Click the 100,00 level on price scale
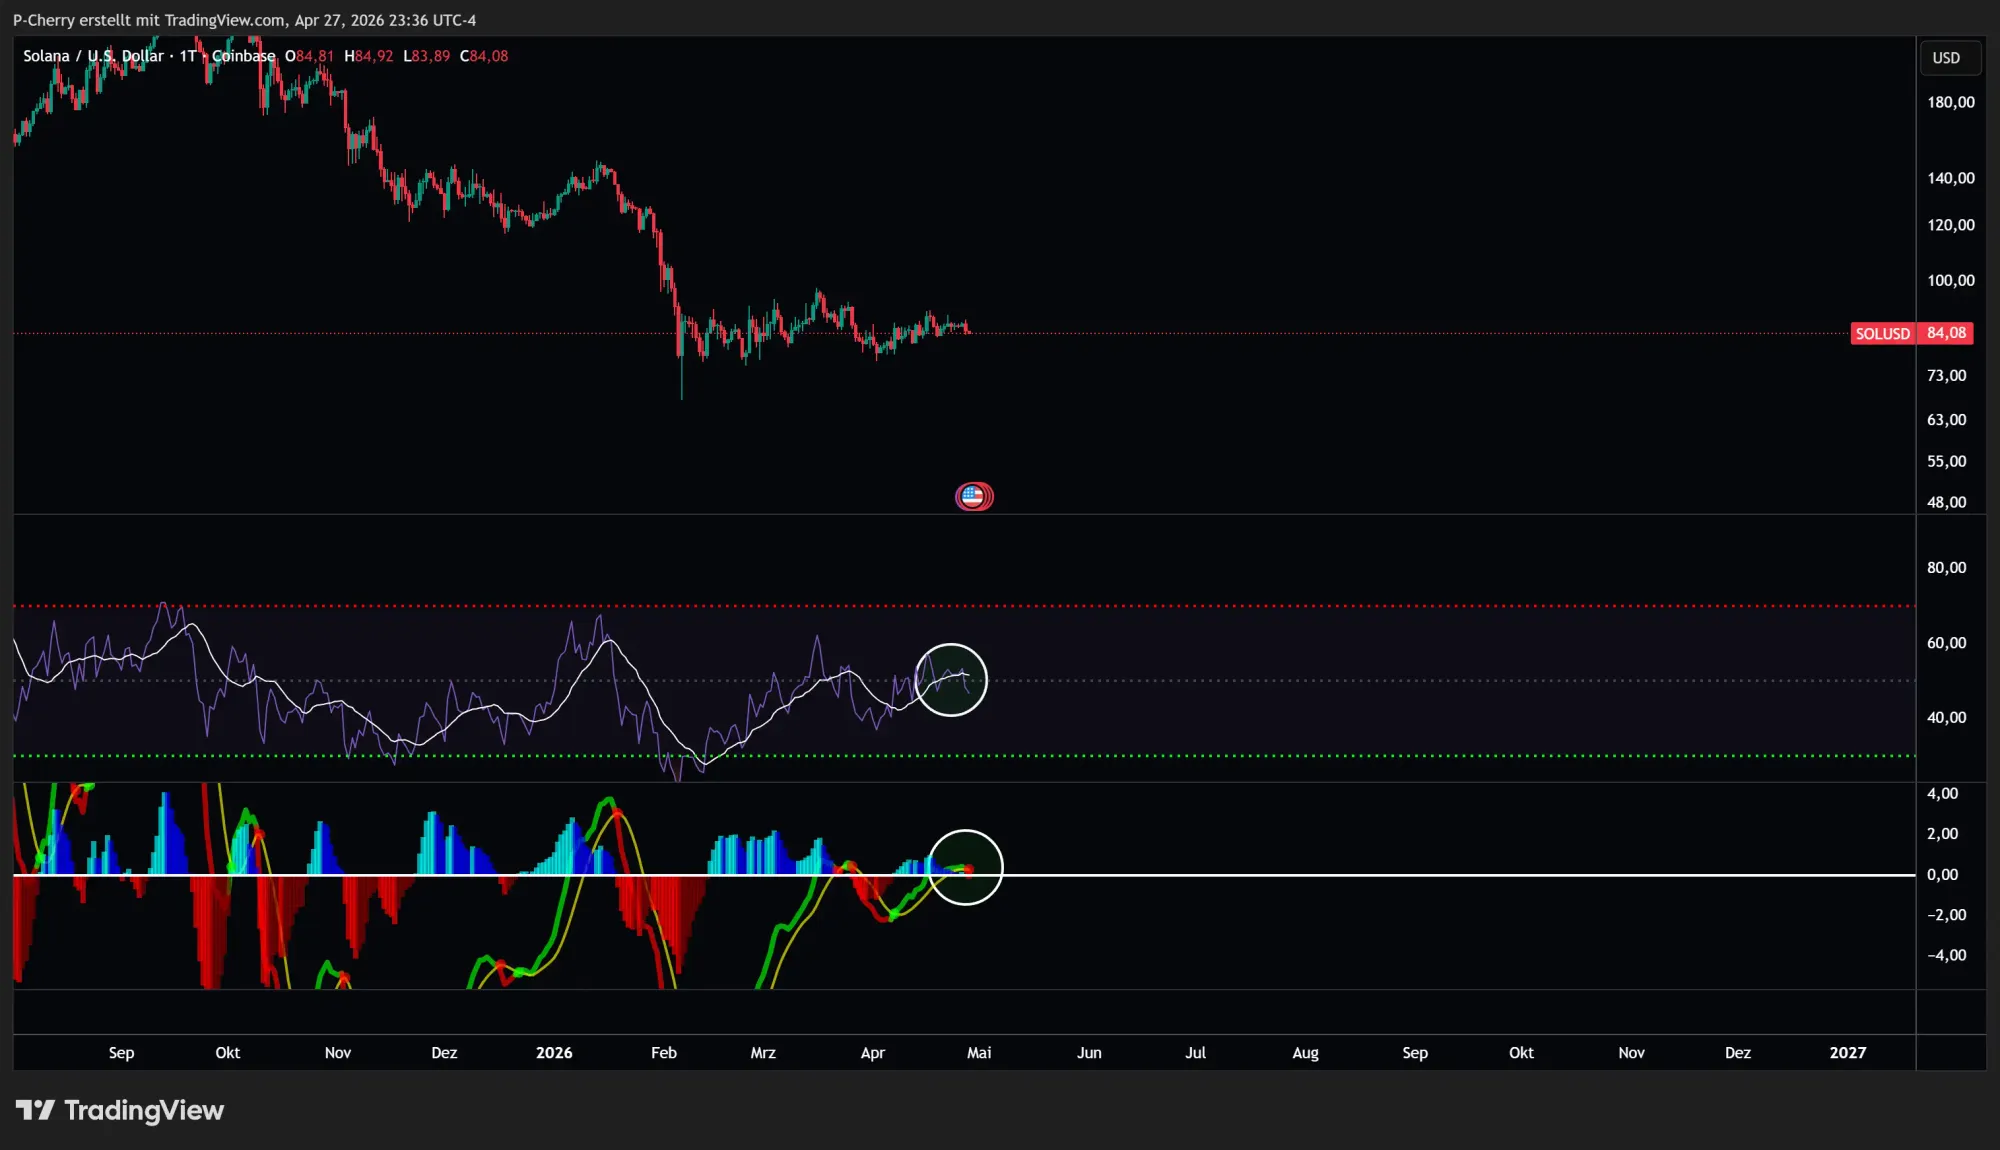The image size is (2000, 1150). point(1950,281)
